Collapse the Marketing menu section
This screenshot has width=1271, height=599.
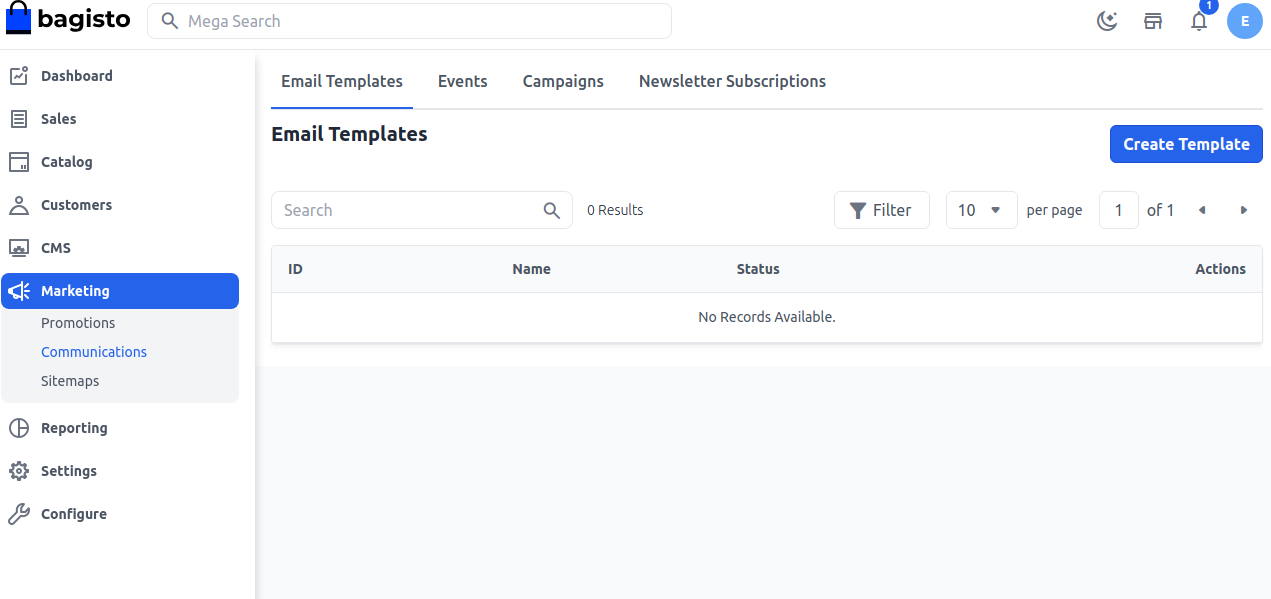pos(120,291)
